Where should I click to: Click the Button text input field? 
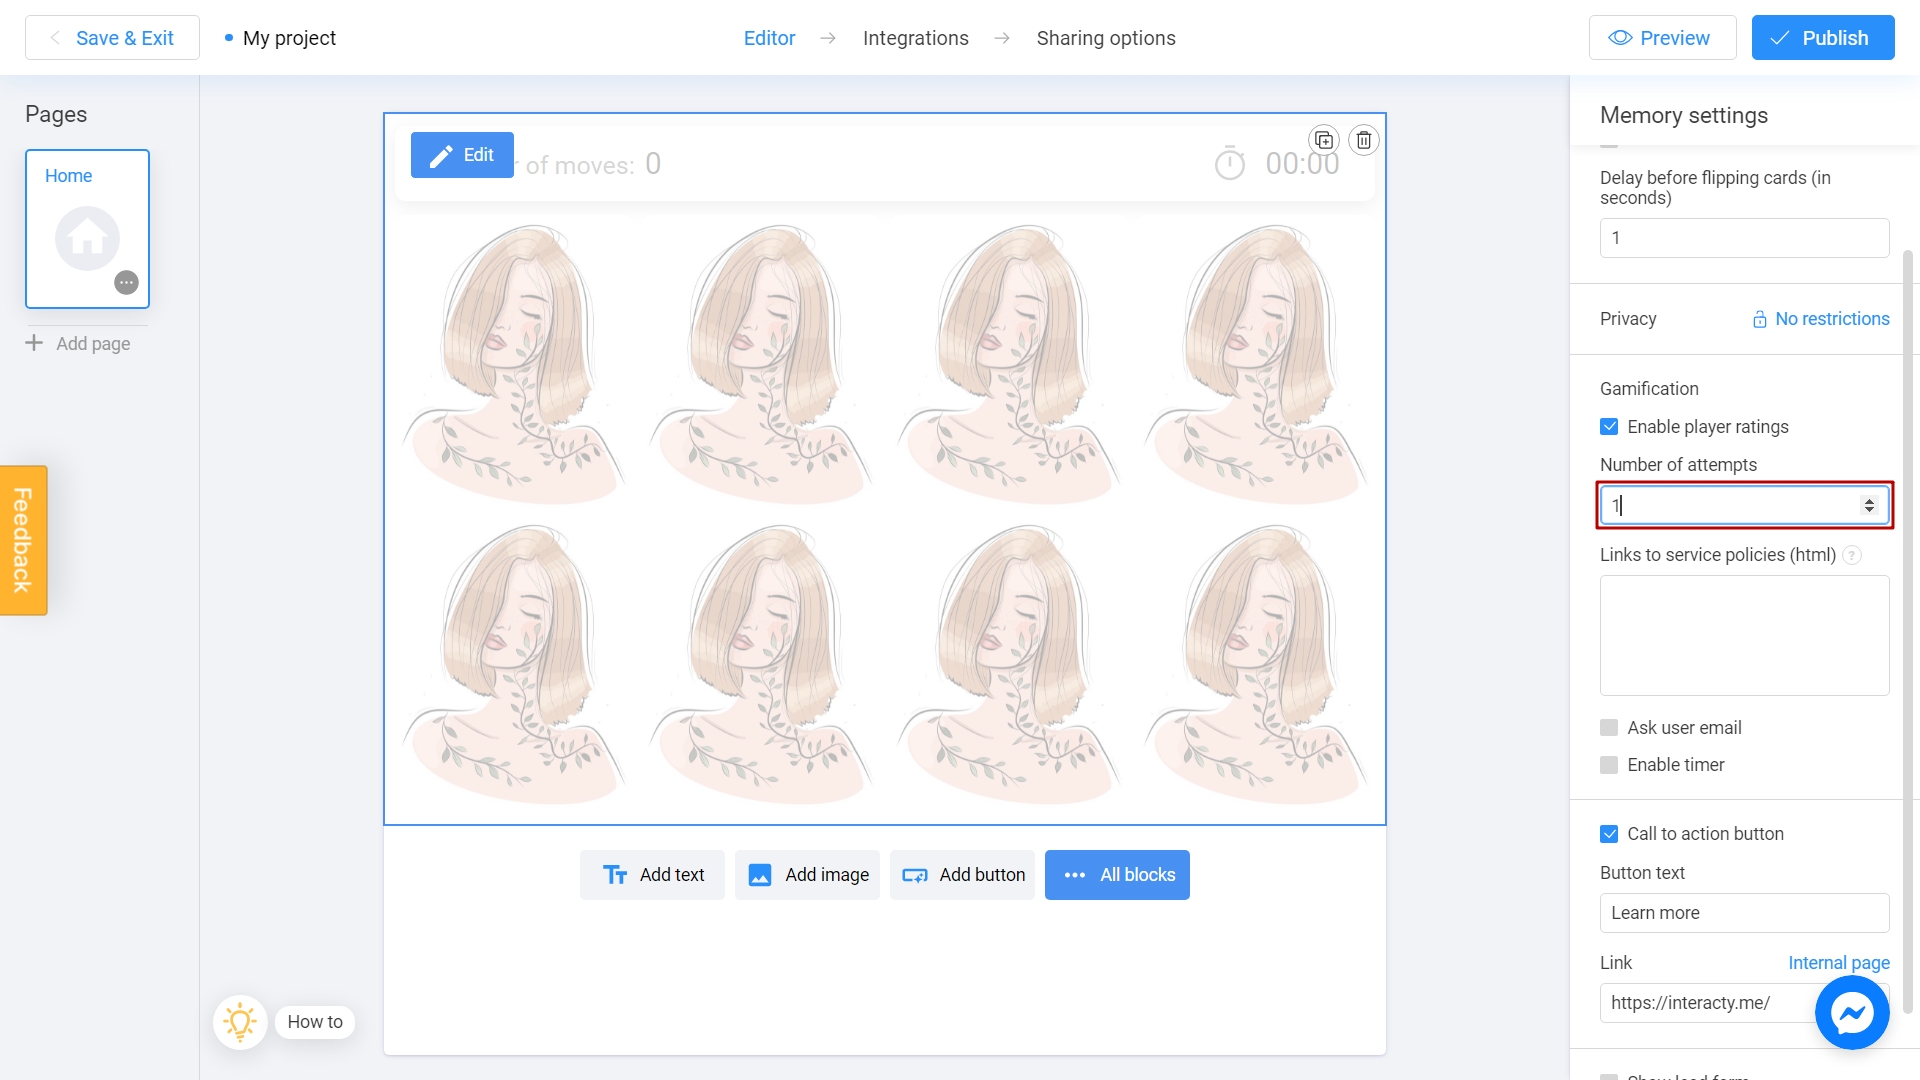click(1743, 913)
